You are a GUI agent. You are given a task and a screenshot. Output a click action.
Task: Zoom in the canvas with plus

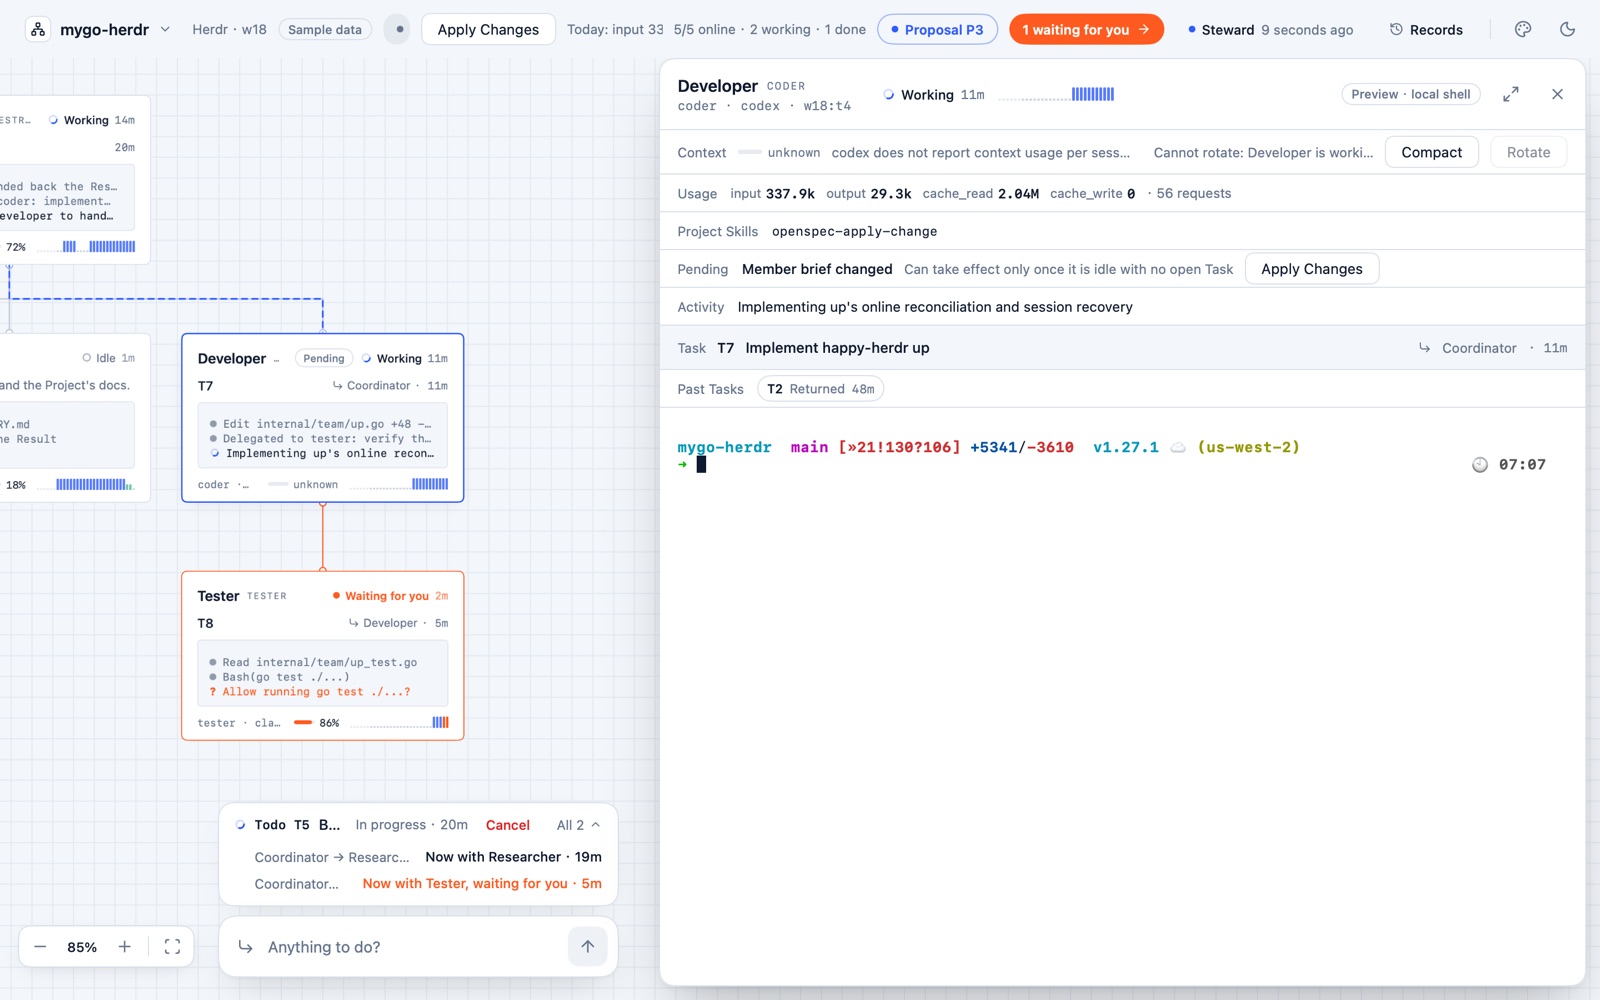click(124, 946)
